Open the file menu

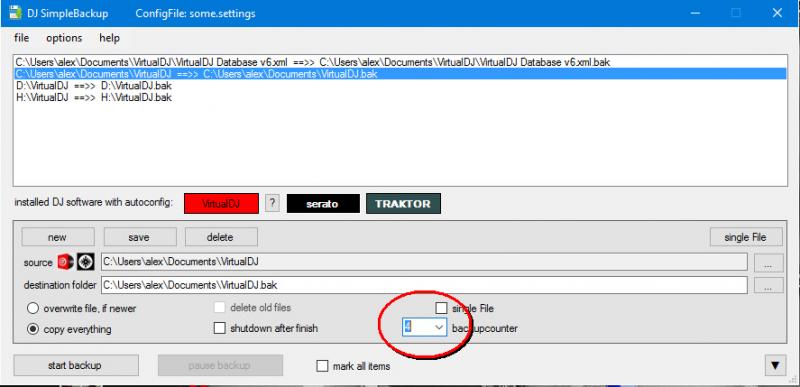point(21,38)
